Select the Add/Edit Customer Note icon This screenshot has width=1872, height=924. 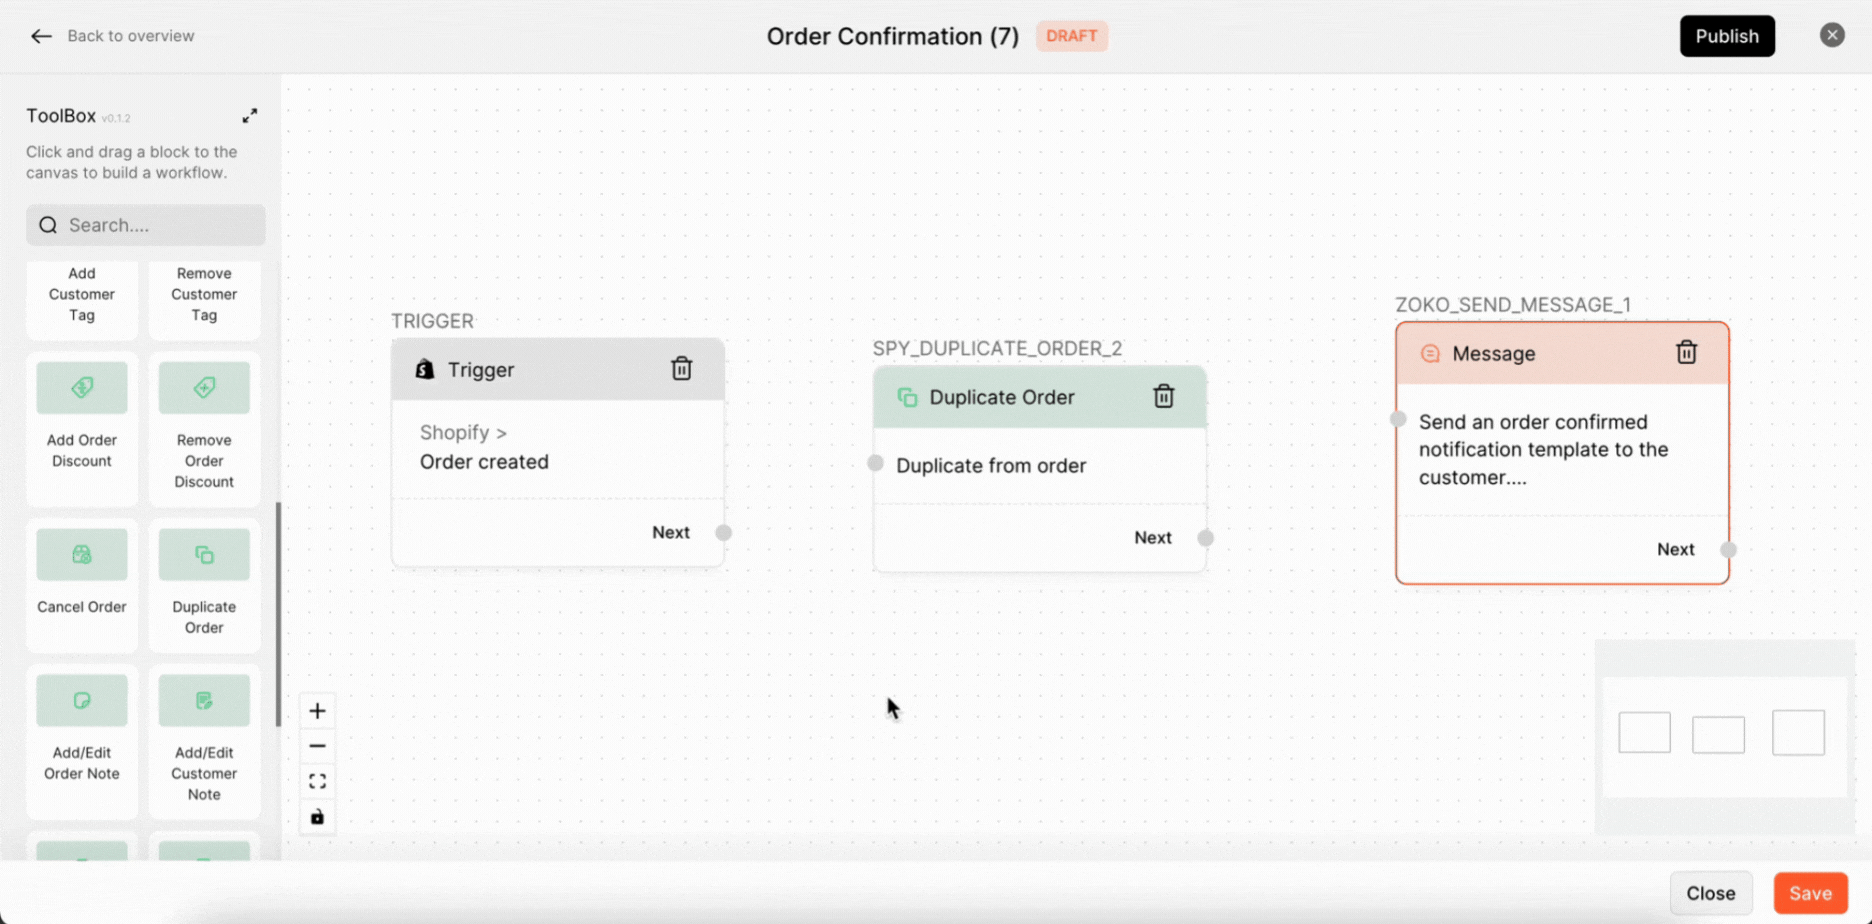pos(204,701)
